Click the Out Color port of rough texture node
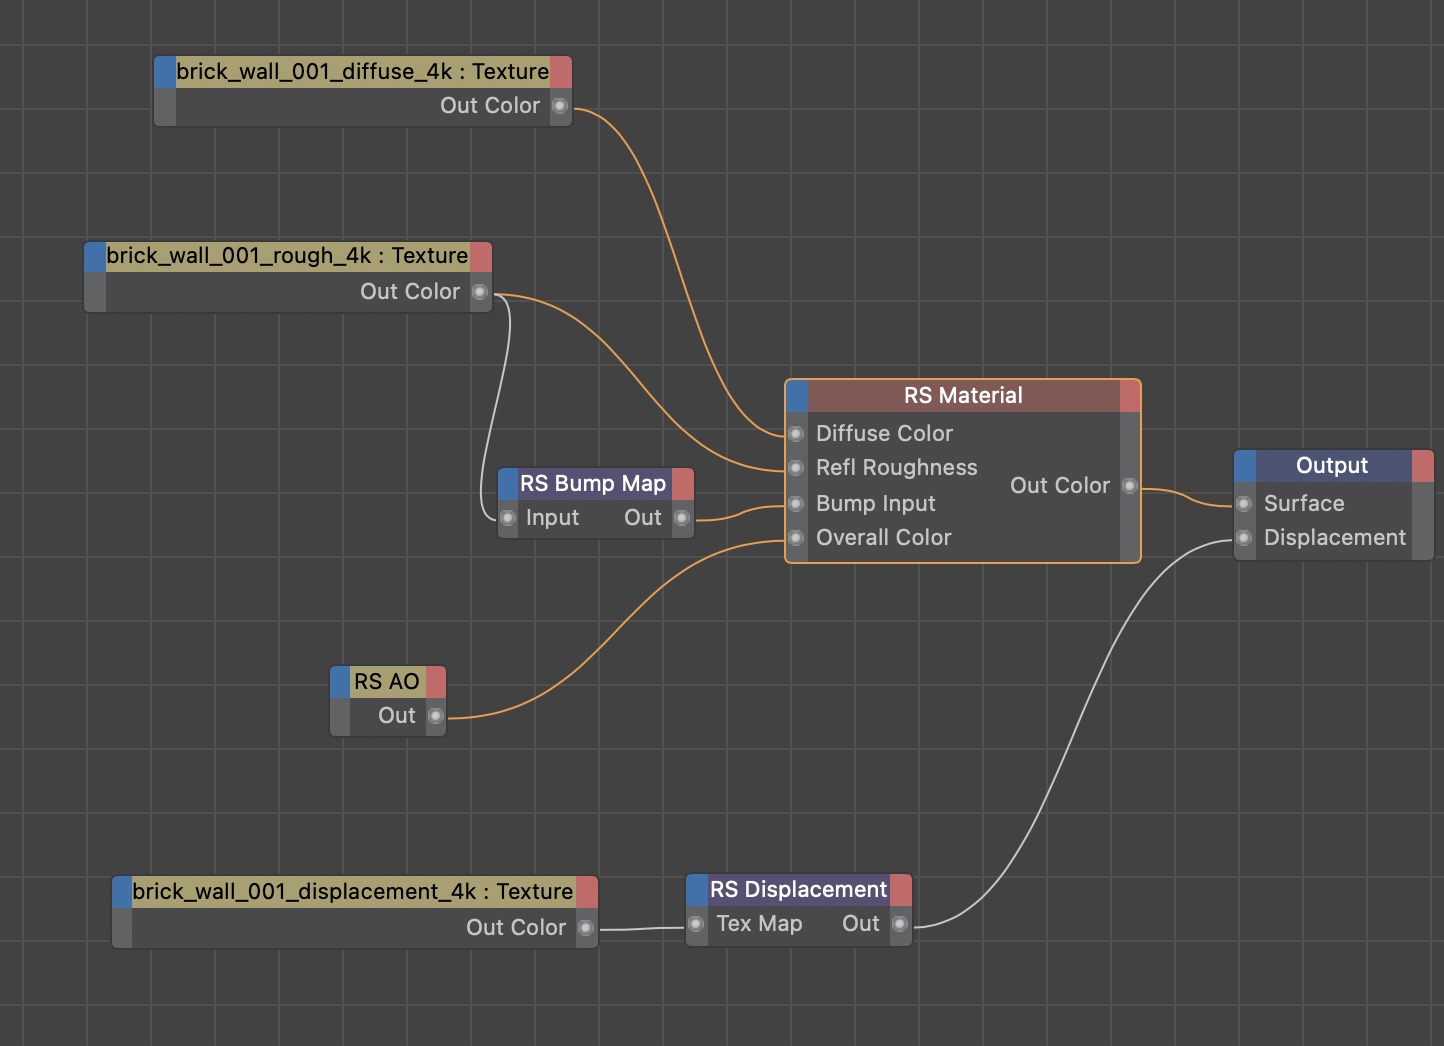This screenshot has width=1444, height=1046. click(480, 292)
